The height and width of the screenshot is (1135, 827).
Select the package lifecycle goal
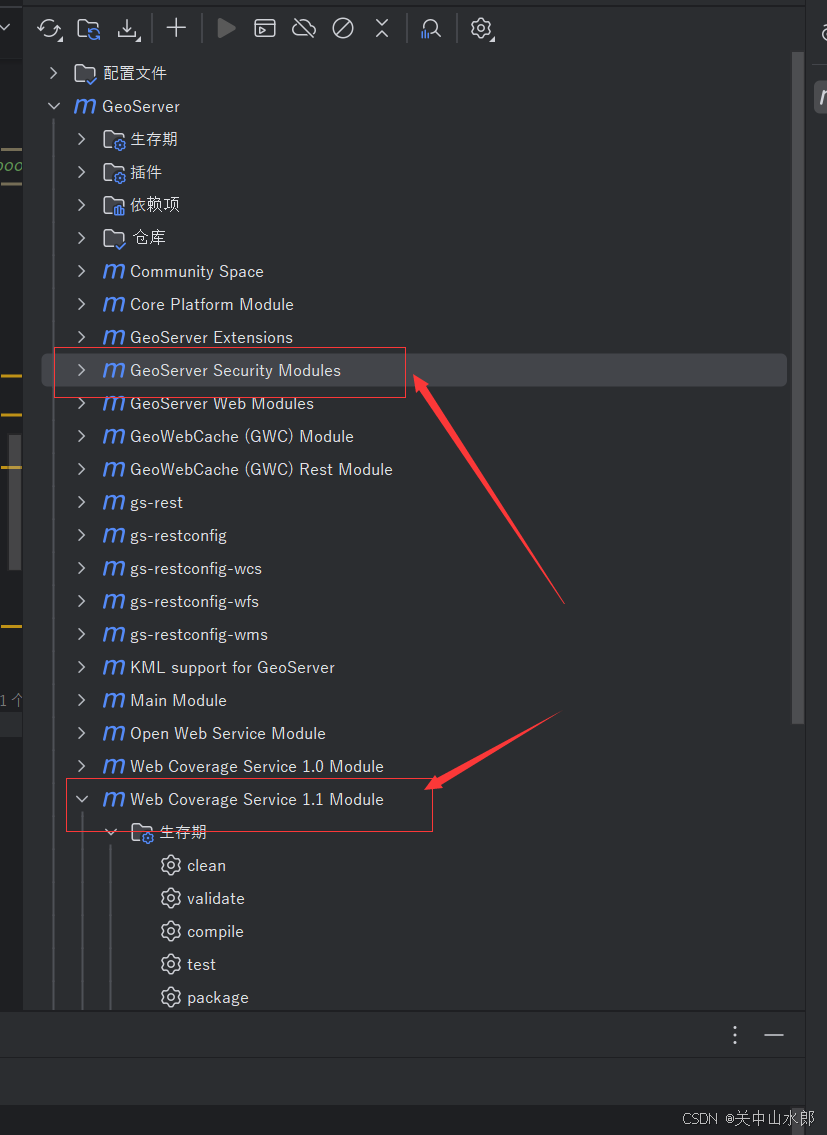[x=218, y=997]
